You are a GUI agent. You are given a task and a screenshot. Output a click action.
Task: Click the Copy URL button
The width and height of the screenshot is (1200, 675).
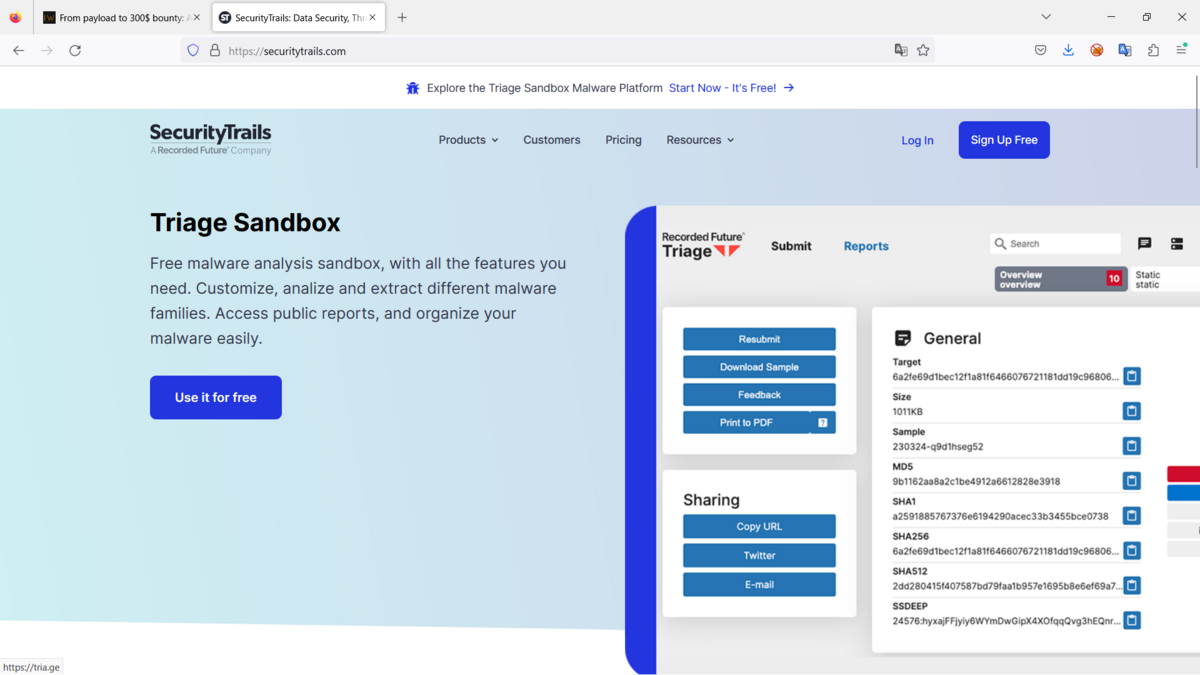(759, 526)
